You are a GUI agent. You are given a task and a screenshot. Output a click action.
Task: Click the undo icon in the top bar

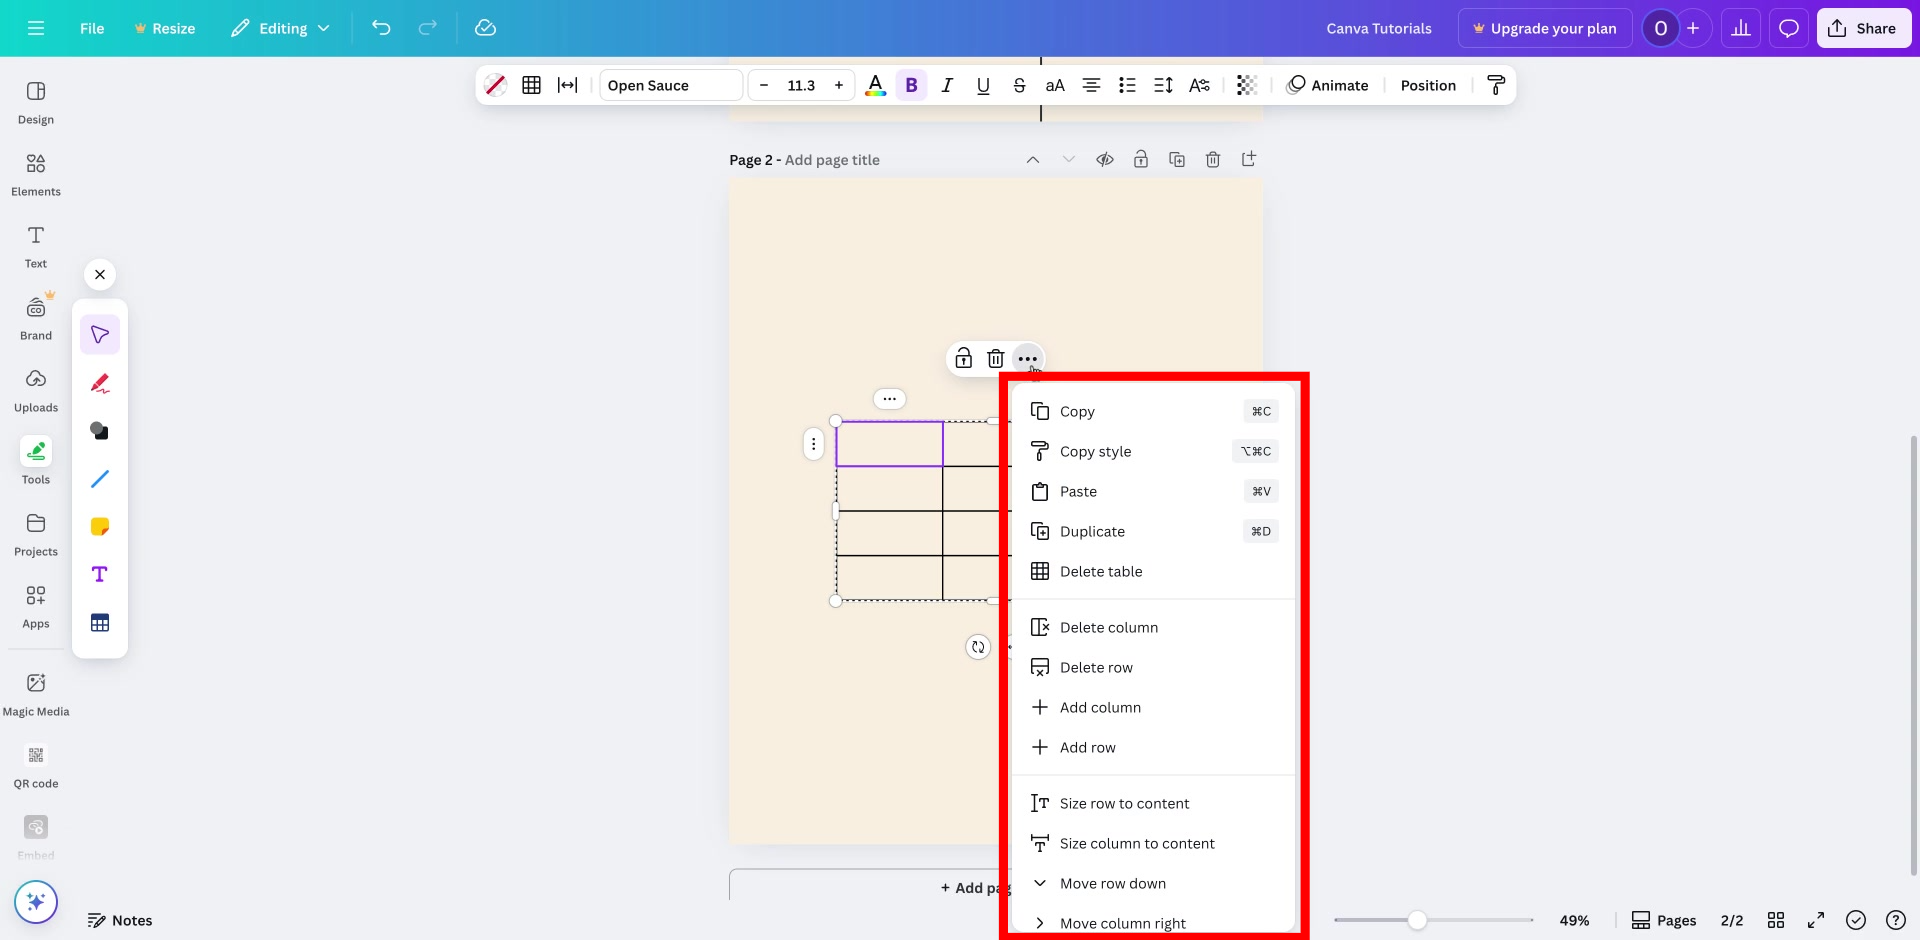point(381,27)
